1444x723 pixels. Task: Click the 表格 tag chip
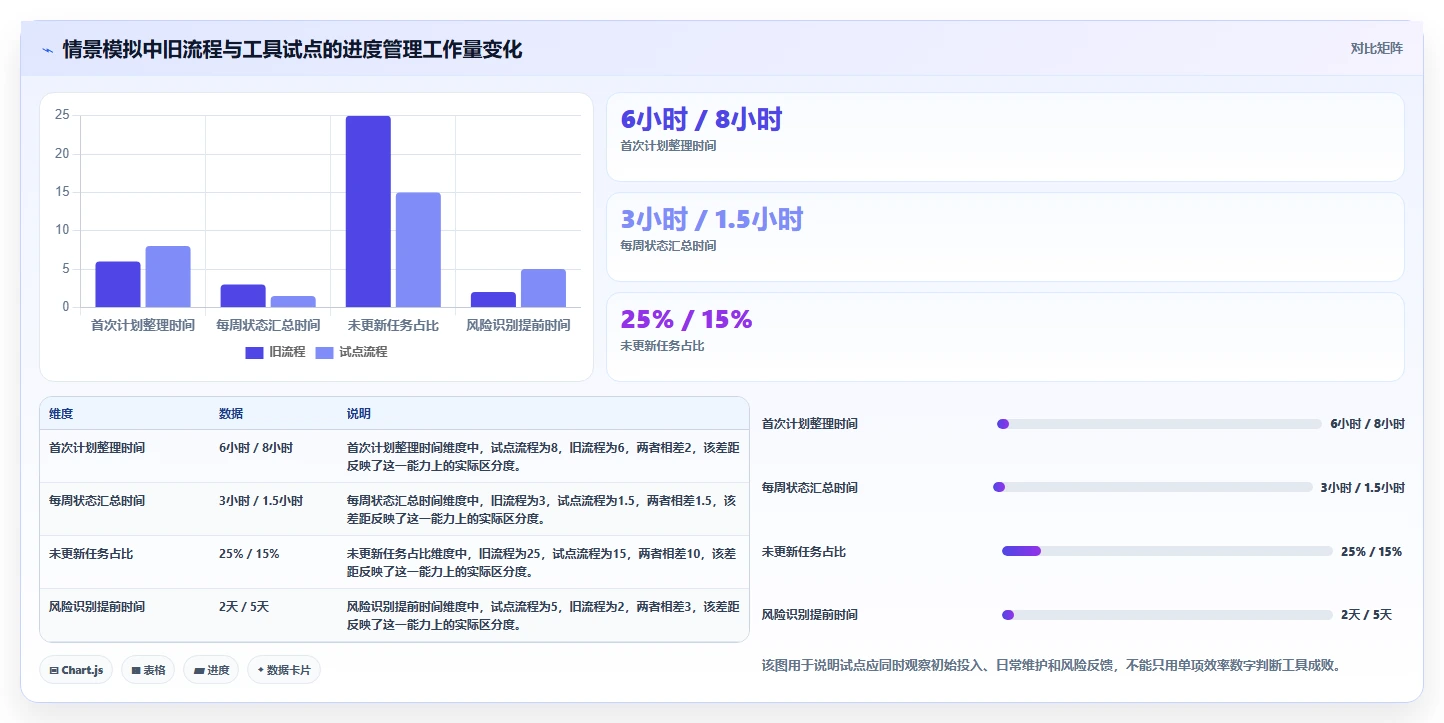pyautogui.click(x=148, y=670)
